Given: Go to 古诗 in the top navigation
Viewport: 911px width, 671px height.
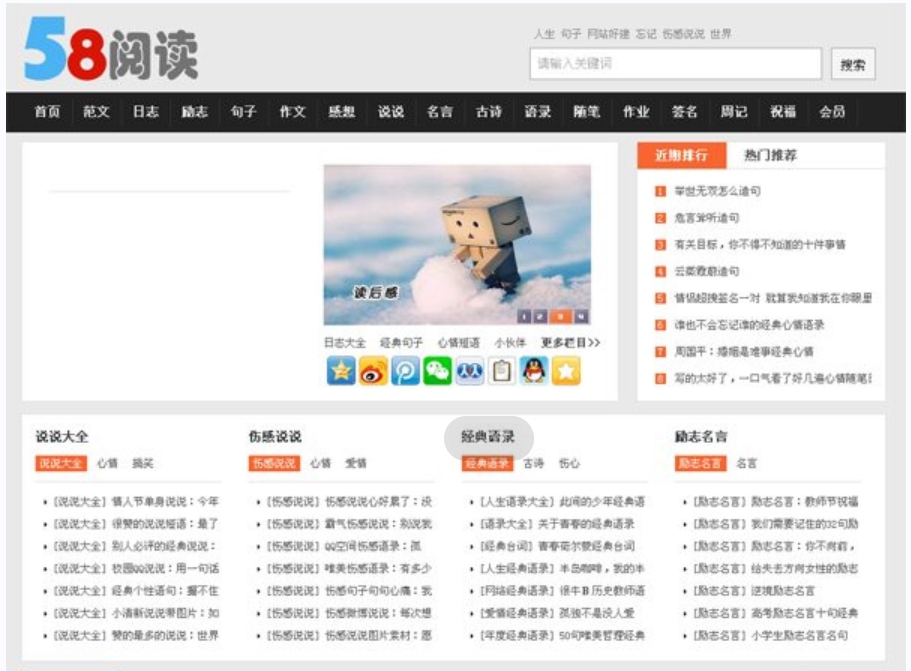Looking at the screenshot, I should point(488,112).
